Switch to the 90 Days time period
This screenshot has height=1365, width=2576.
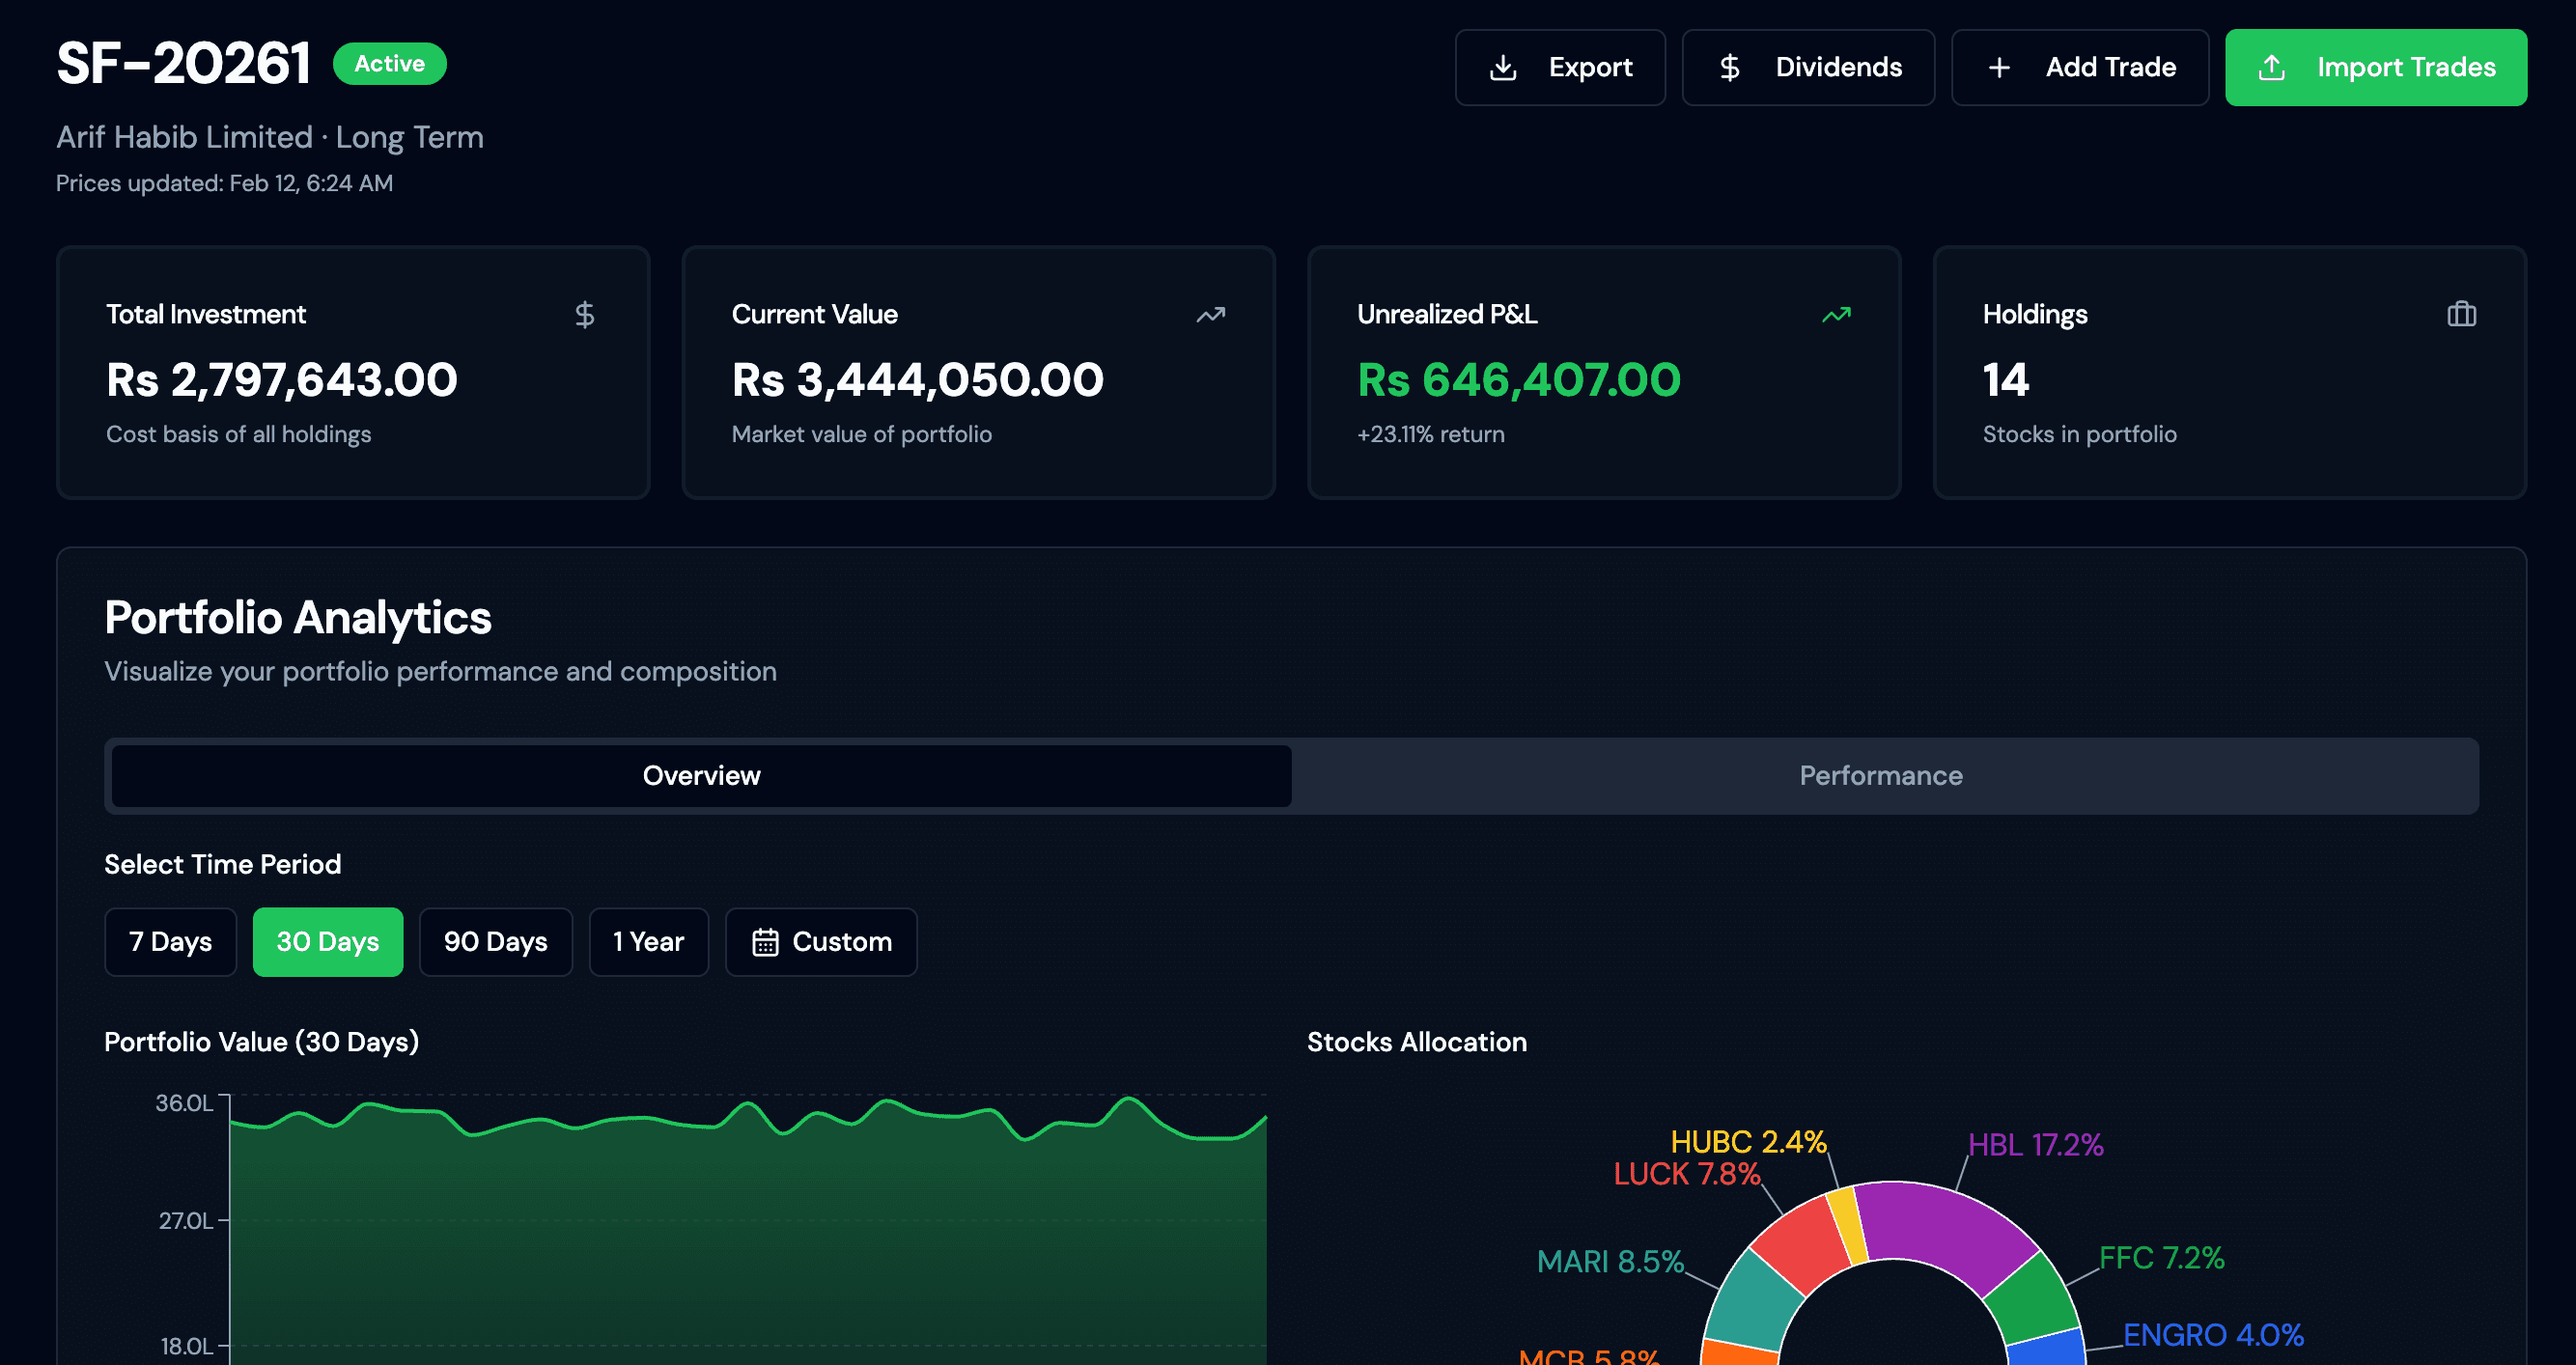pos(495,941)
